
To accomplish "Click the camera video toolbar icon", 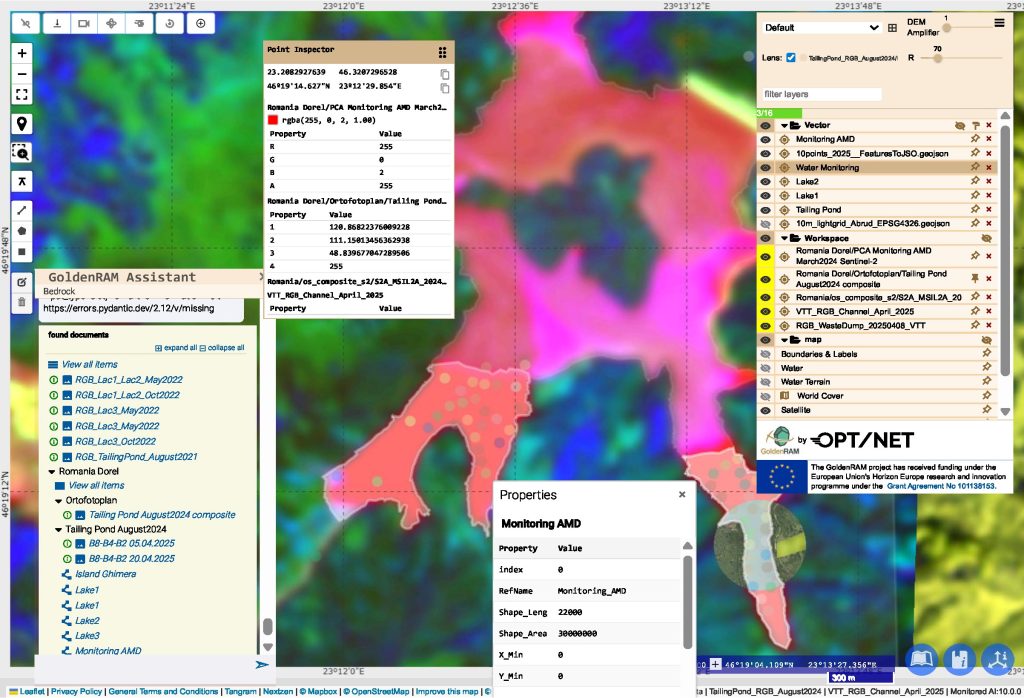I will 83,23.
